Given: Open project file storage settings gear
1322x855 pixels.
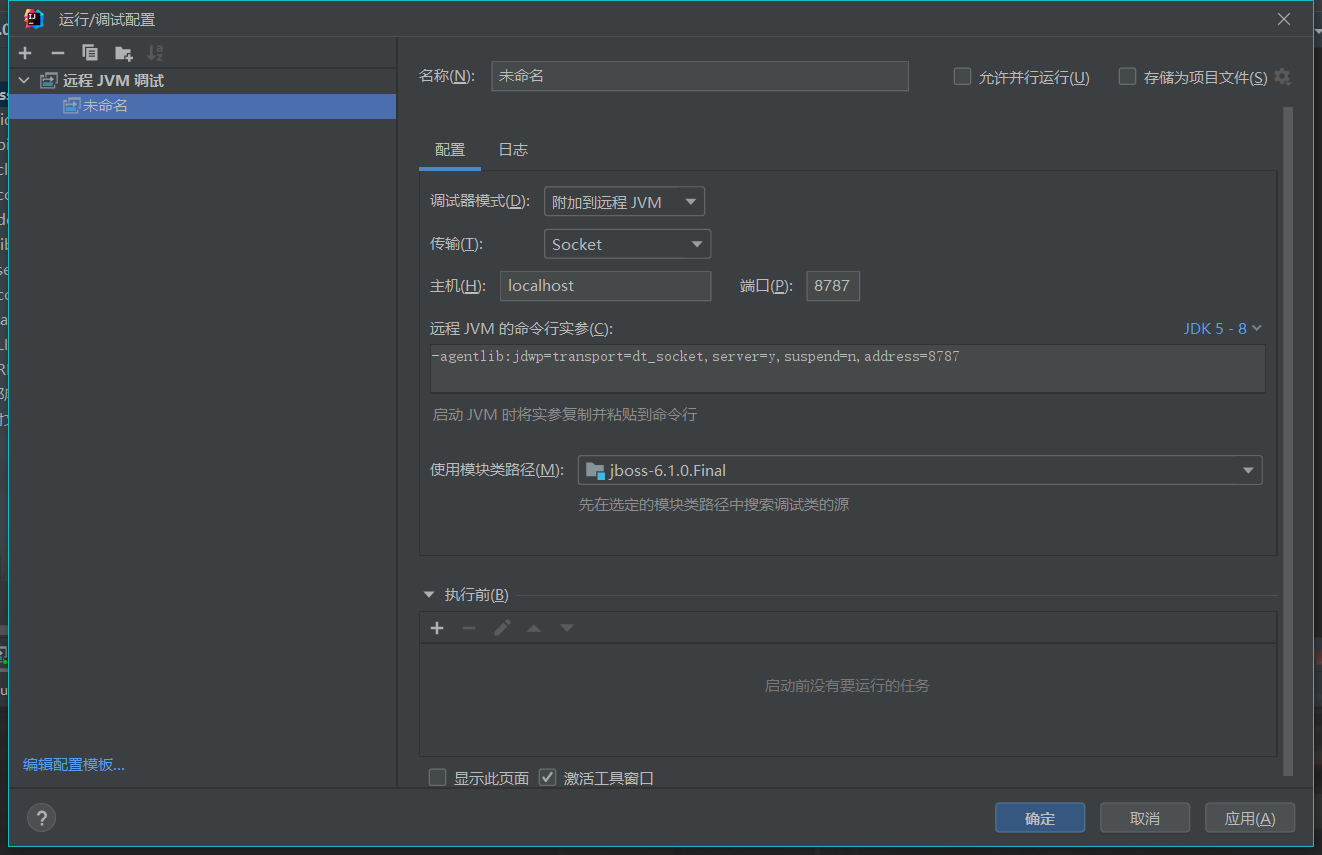Looking at the screenshot, I should (x=1283, y=76).
